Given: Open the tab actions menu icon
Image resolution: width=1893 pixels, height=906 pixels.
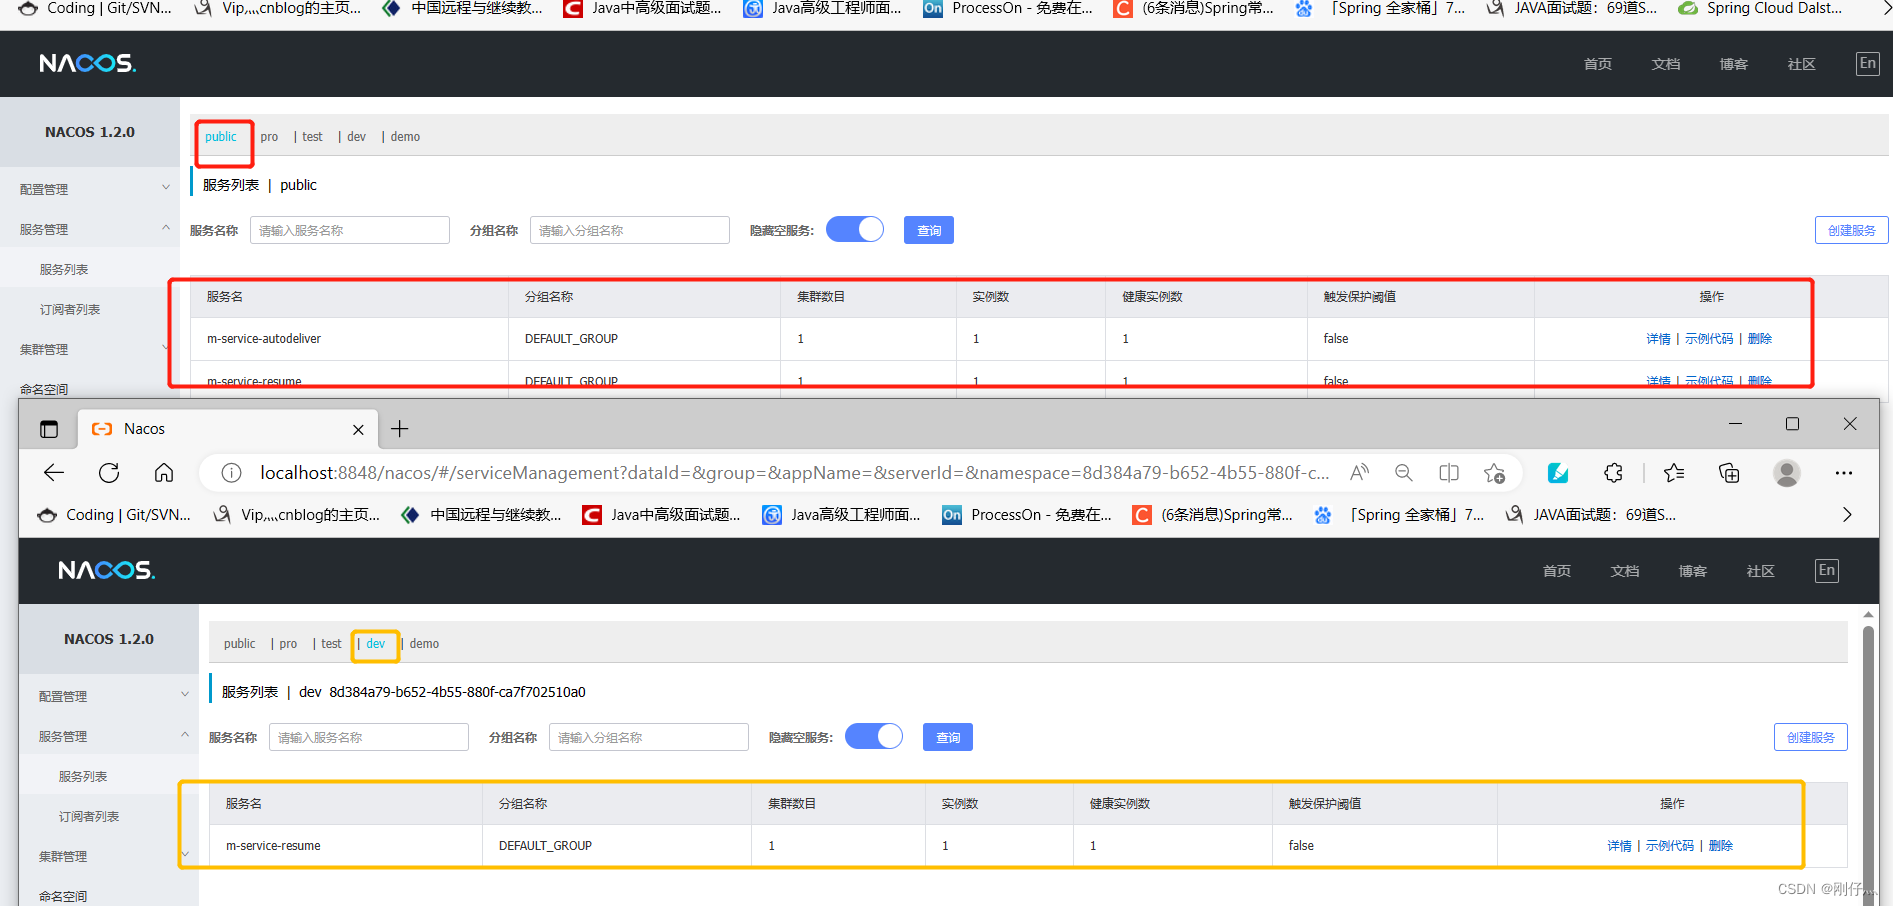Looking at the screenshot, I should (49, 429).
